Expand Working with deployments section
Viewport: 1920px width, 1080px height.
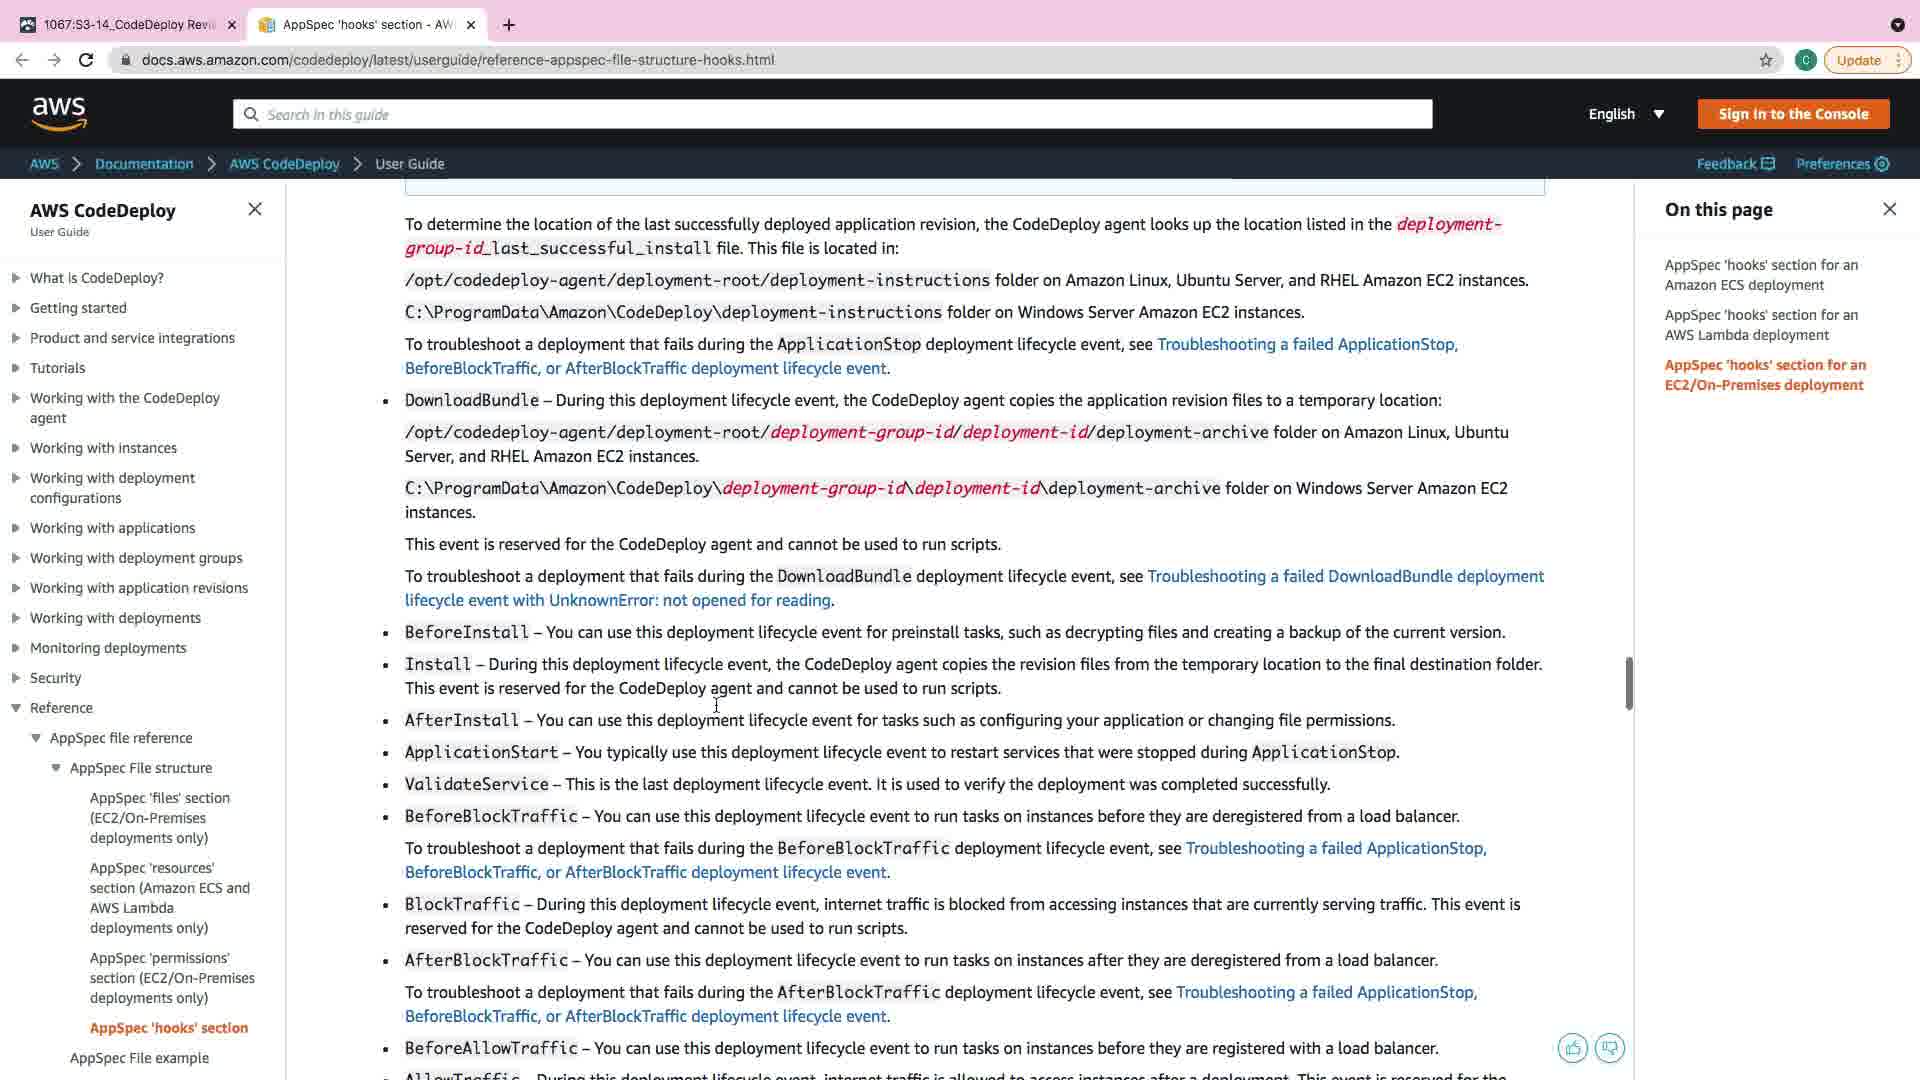16,618
